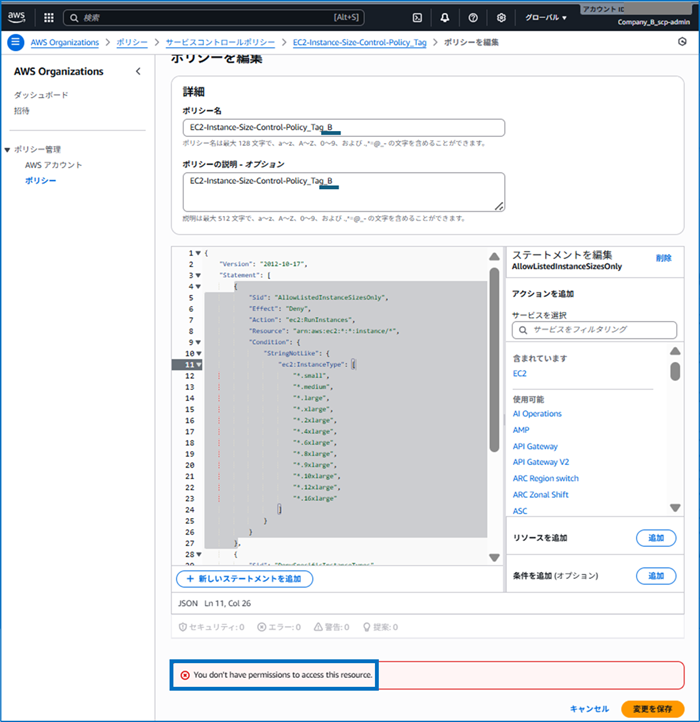The image size is (700, 722).
Task: Open the notifications bell
Action: tap(444, 17)
